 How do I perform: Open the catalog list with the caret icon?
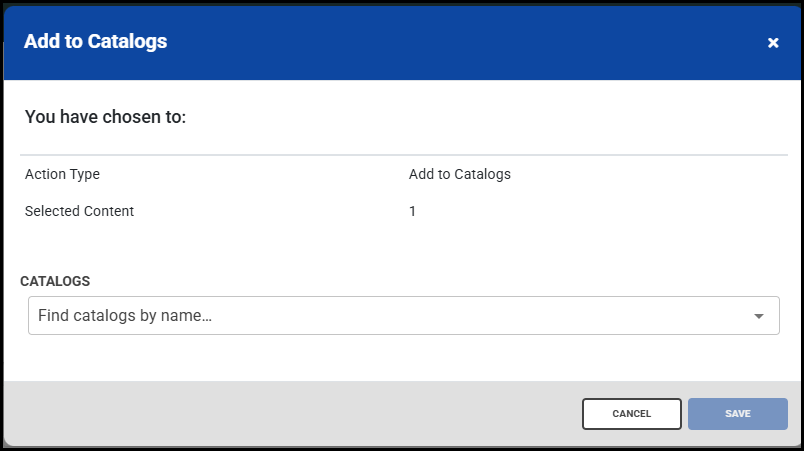pos(759,316)
